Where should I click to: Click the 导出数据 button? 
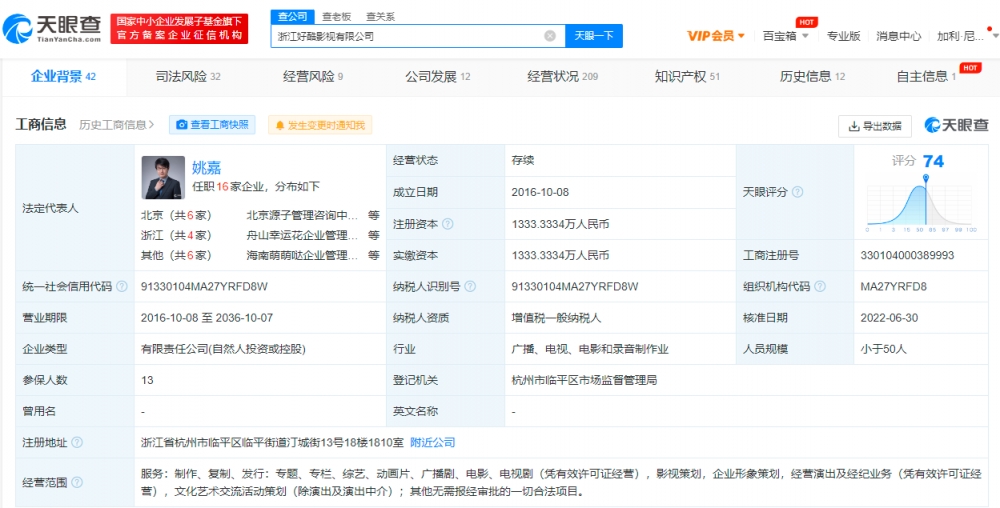pyautogui.click(x=874, y=126)
